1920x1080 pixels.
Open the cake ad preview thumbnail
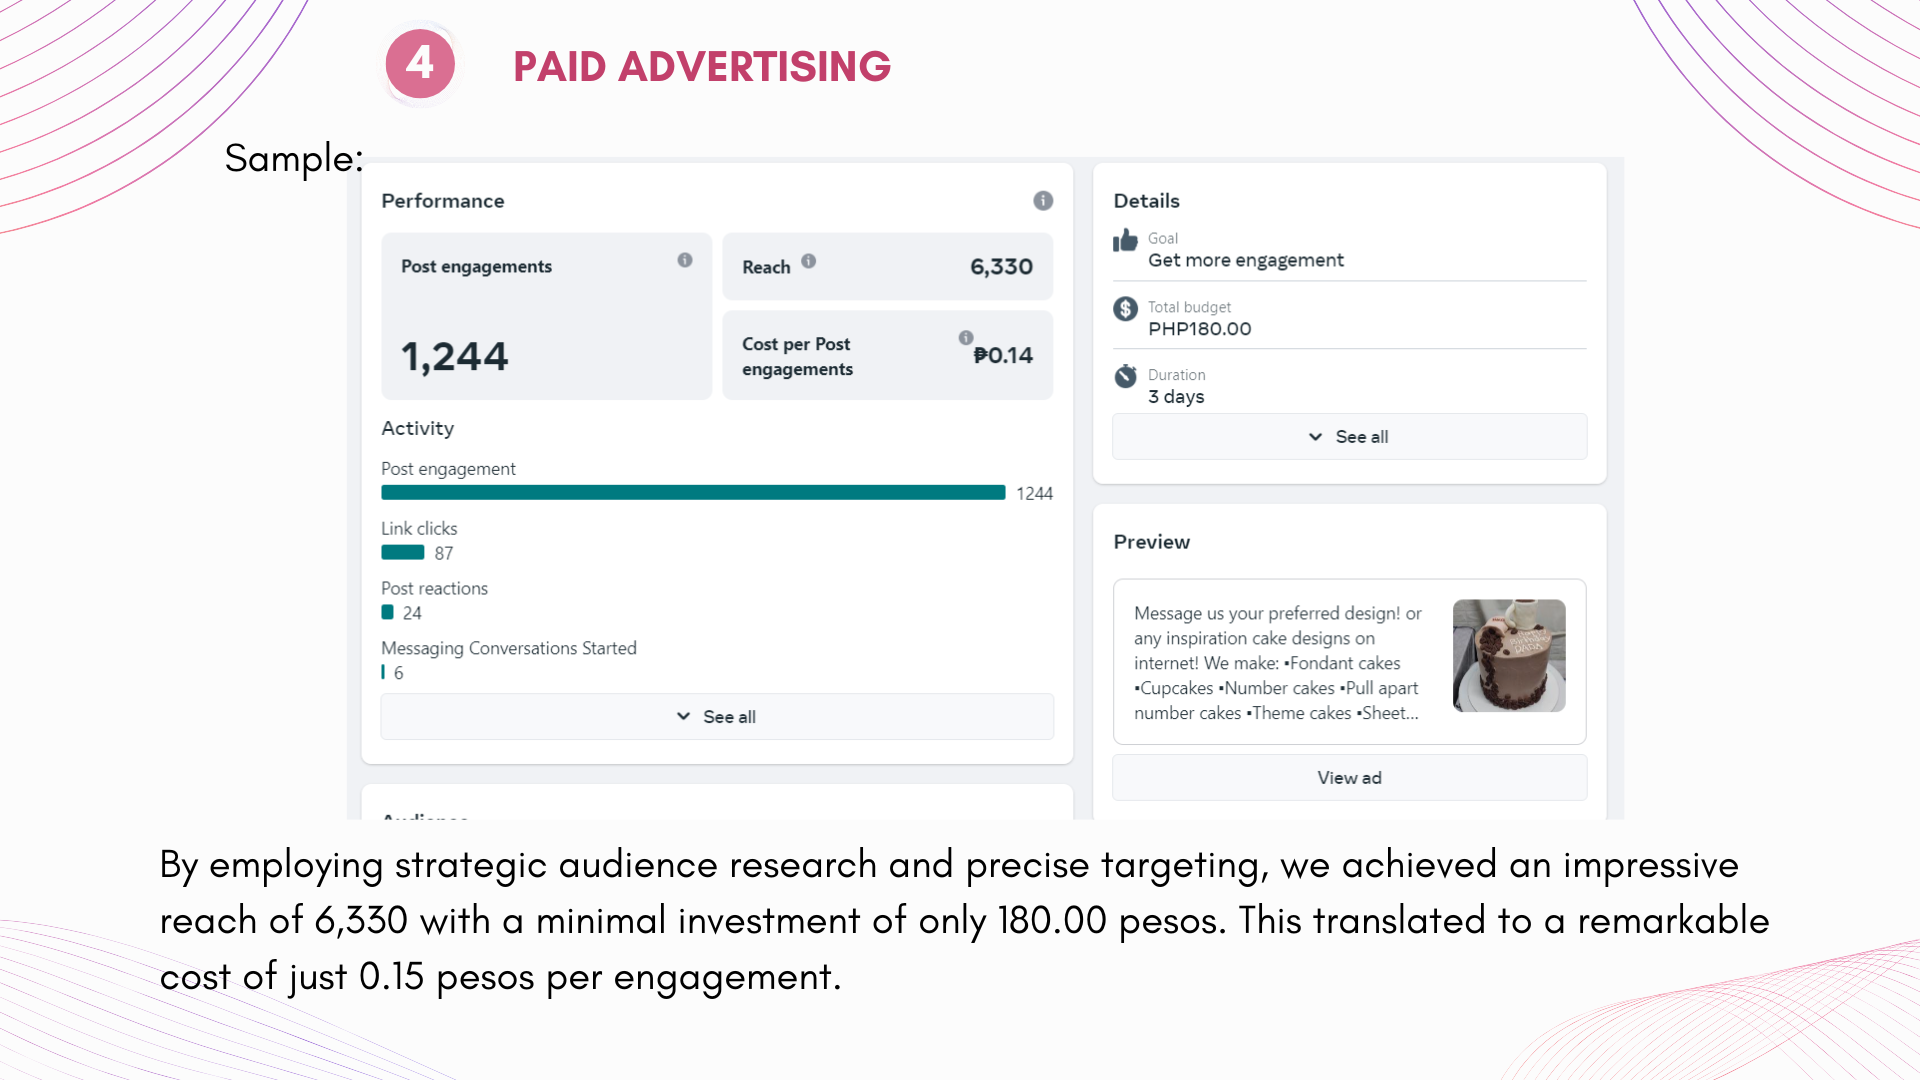[1509, 656]
